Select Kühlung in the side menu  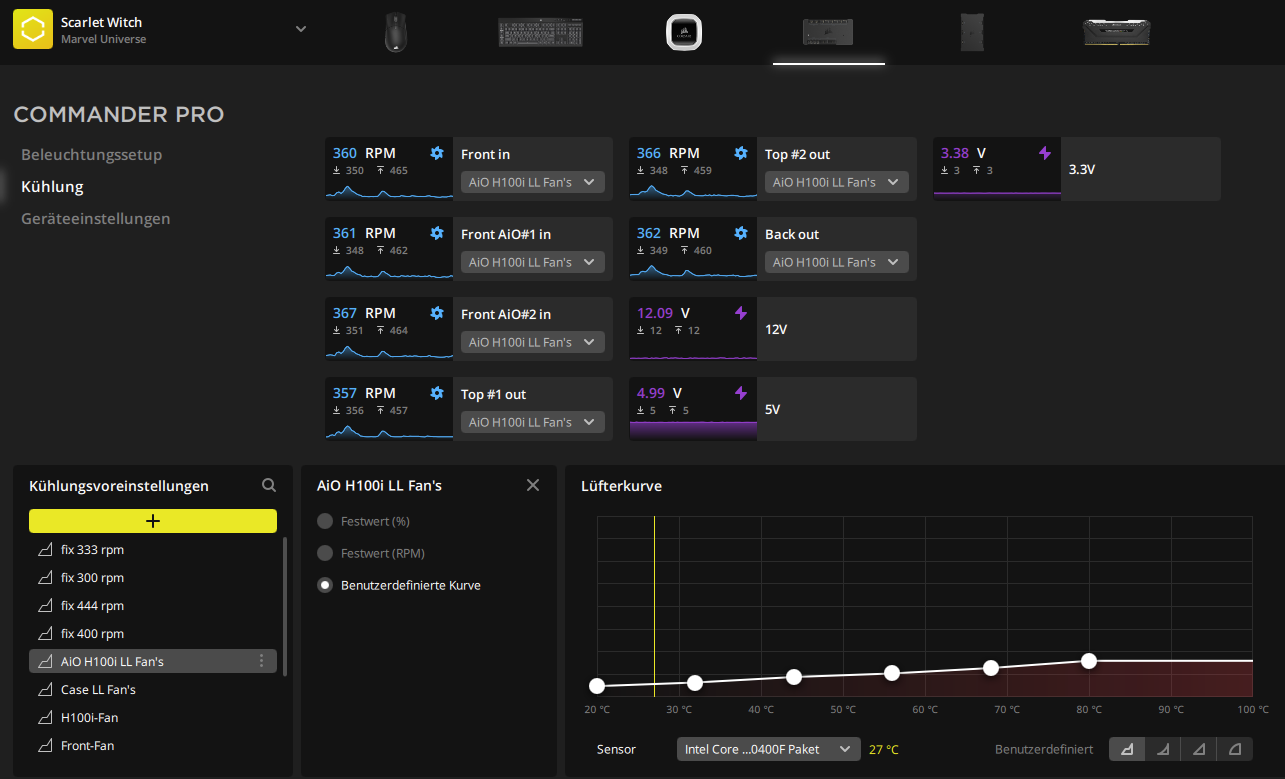click(x=52, y=187)
